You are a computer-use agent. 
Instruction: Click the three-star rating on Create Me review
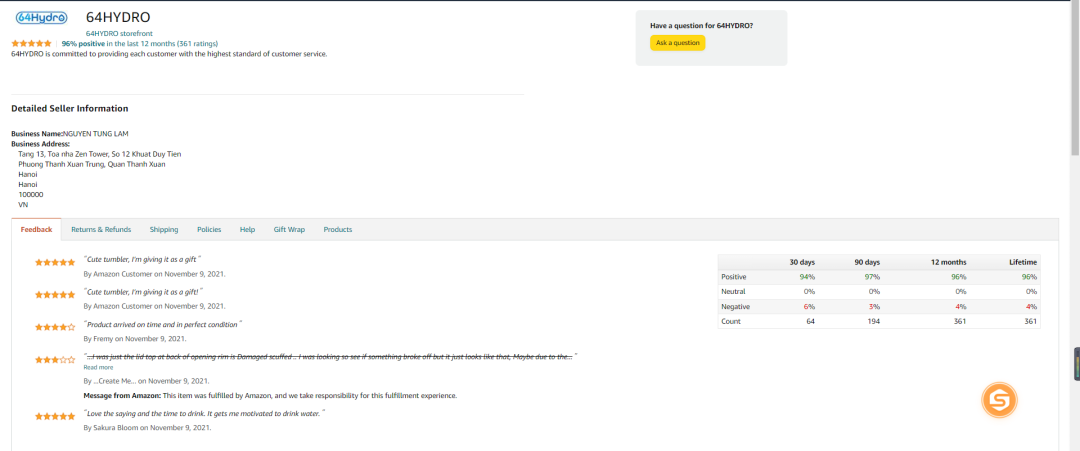[55, 359]
